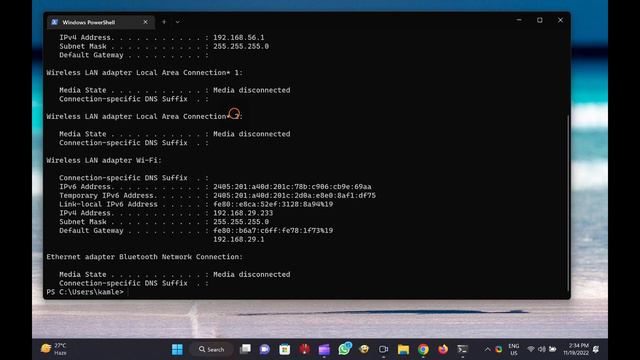Screen dimensions: 640x360
Task: Click the battery status tray icon
Action: coord(553,349)
